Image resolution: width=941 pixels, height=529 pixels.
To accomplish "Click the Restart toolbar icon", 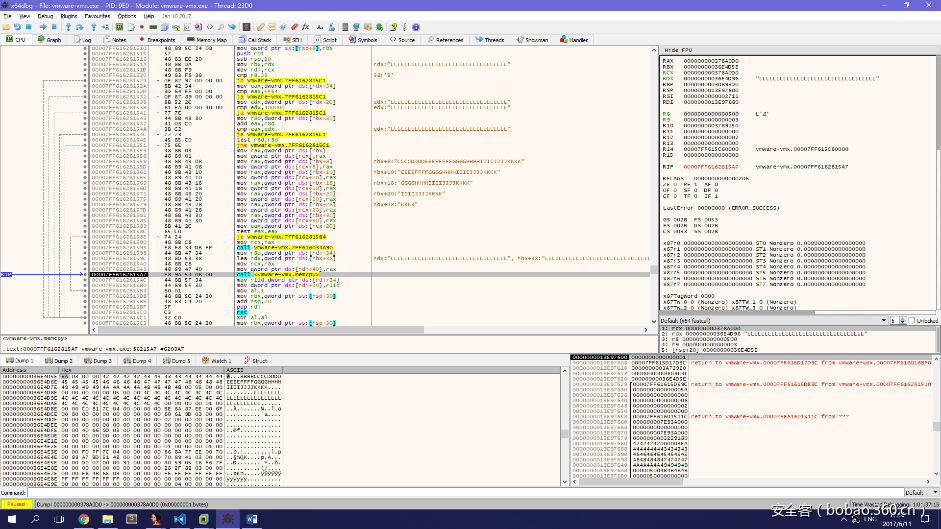I will click(x=19, y=27).
